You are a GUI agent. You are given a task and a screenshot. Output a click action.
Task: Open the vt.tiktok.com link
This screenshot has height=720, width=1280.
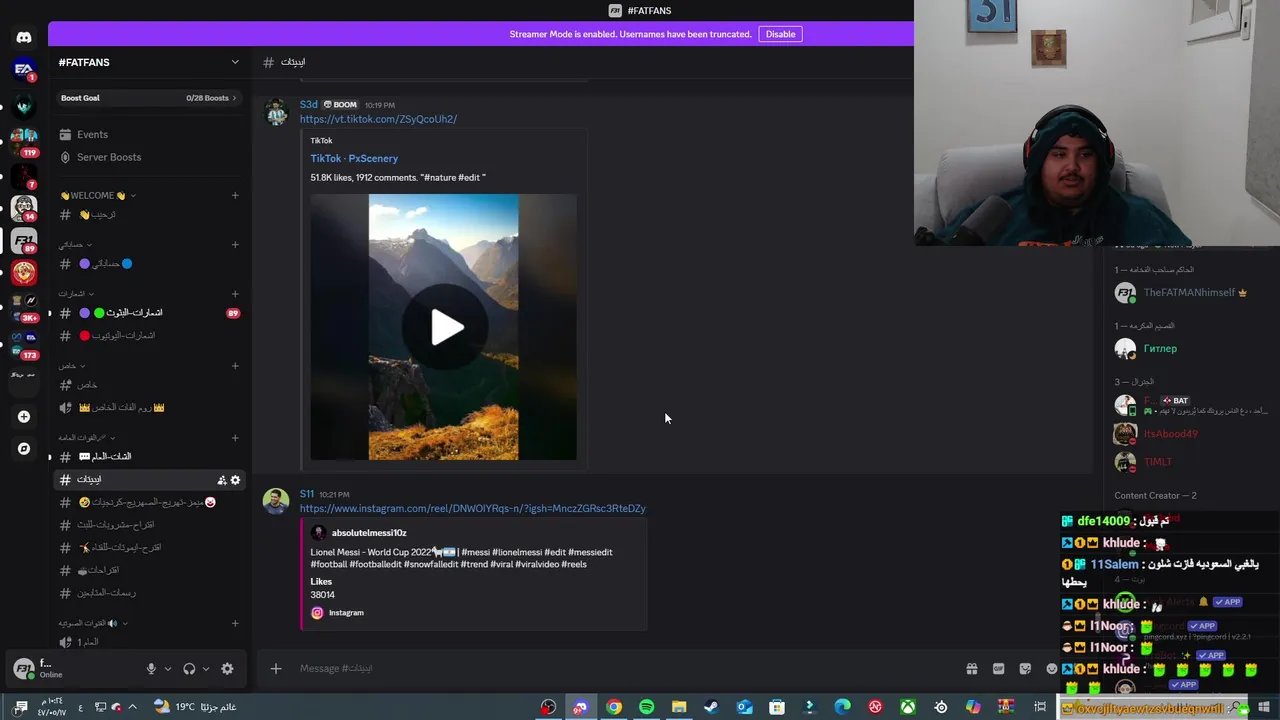tap(378, 119)
